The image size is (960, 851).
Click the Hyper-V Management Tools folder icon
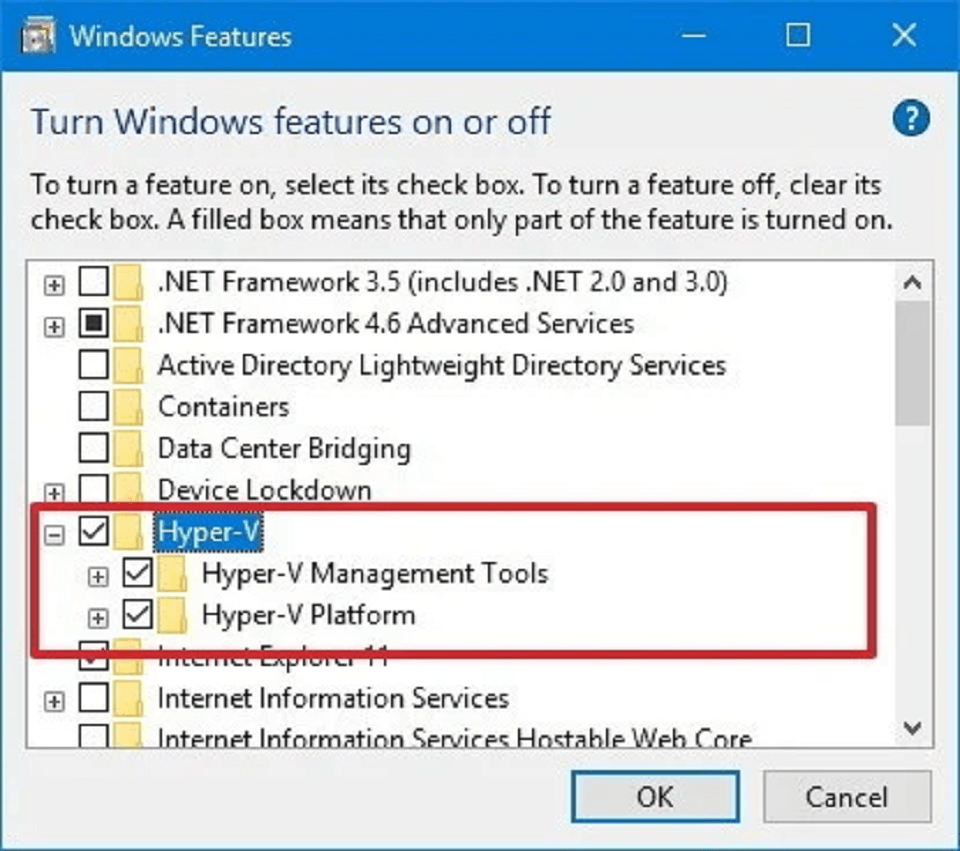(x=173, y=574)
